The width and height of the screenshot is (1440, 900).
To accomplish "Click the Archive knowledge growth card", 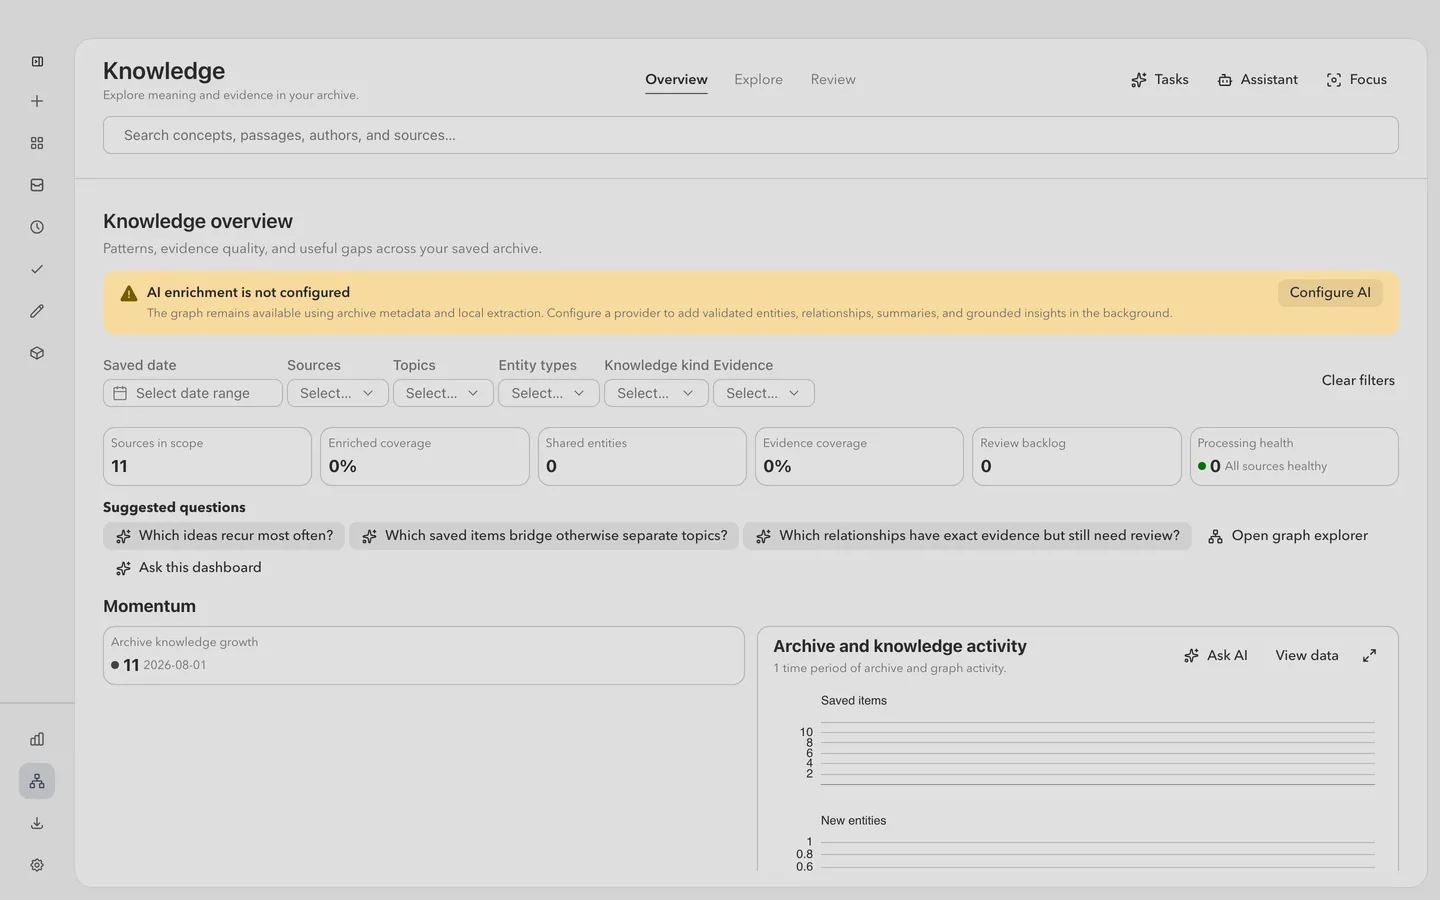I will pyautogui.click(x=423, y=656).
